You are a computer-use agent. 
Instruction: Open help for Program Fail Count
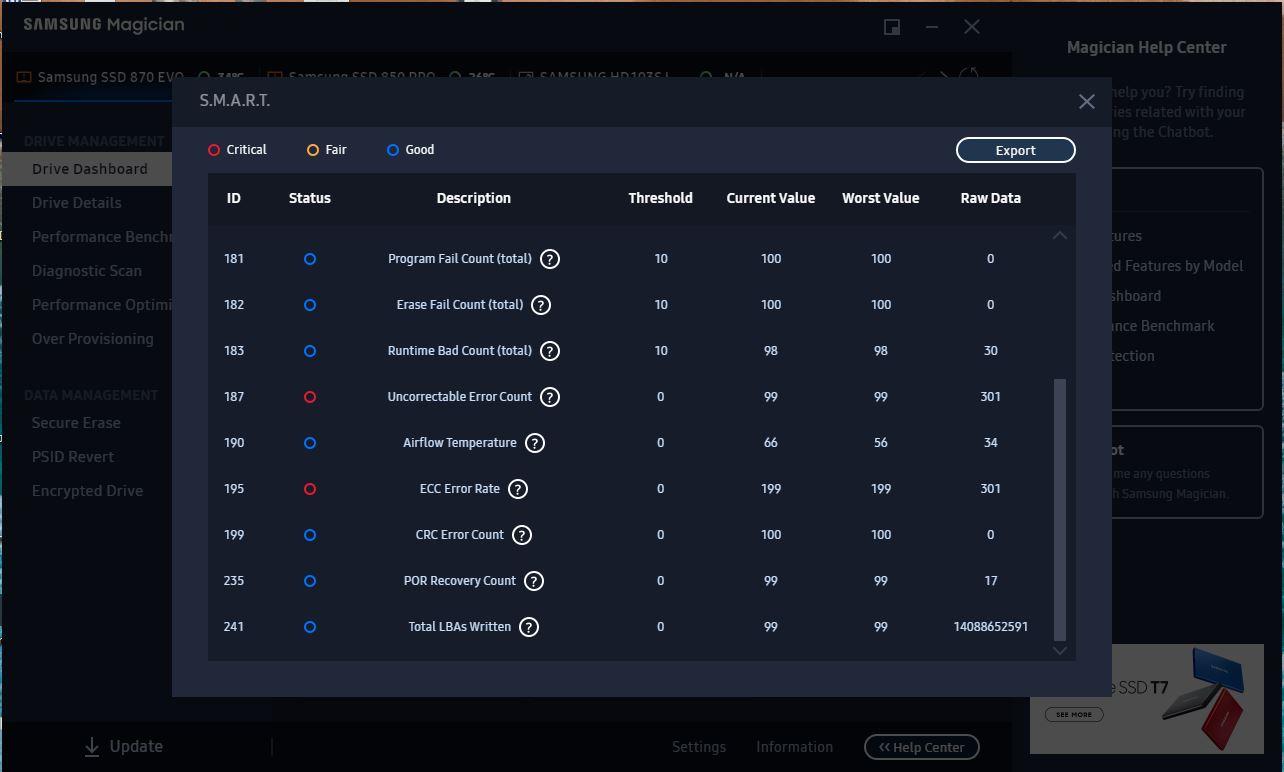[x=550, y=259]
